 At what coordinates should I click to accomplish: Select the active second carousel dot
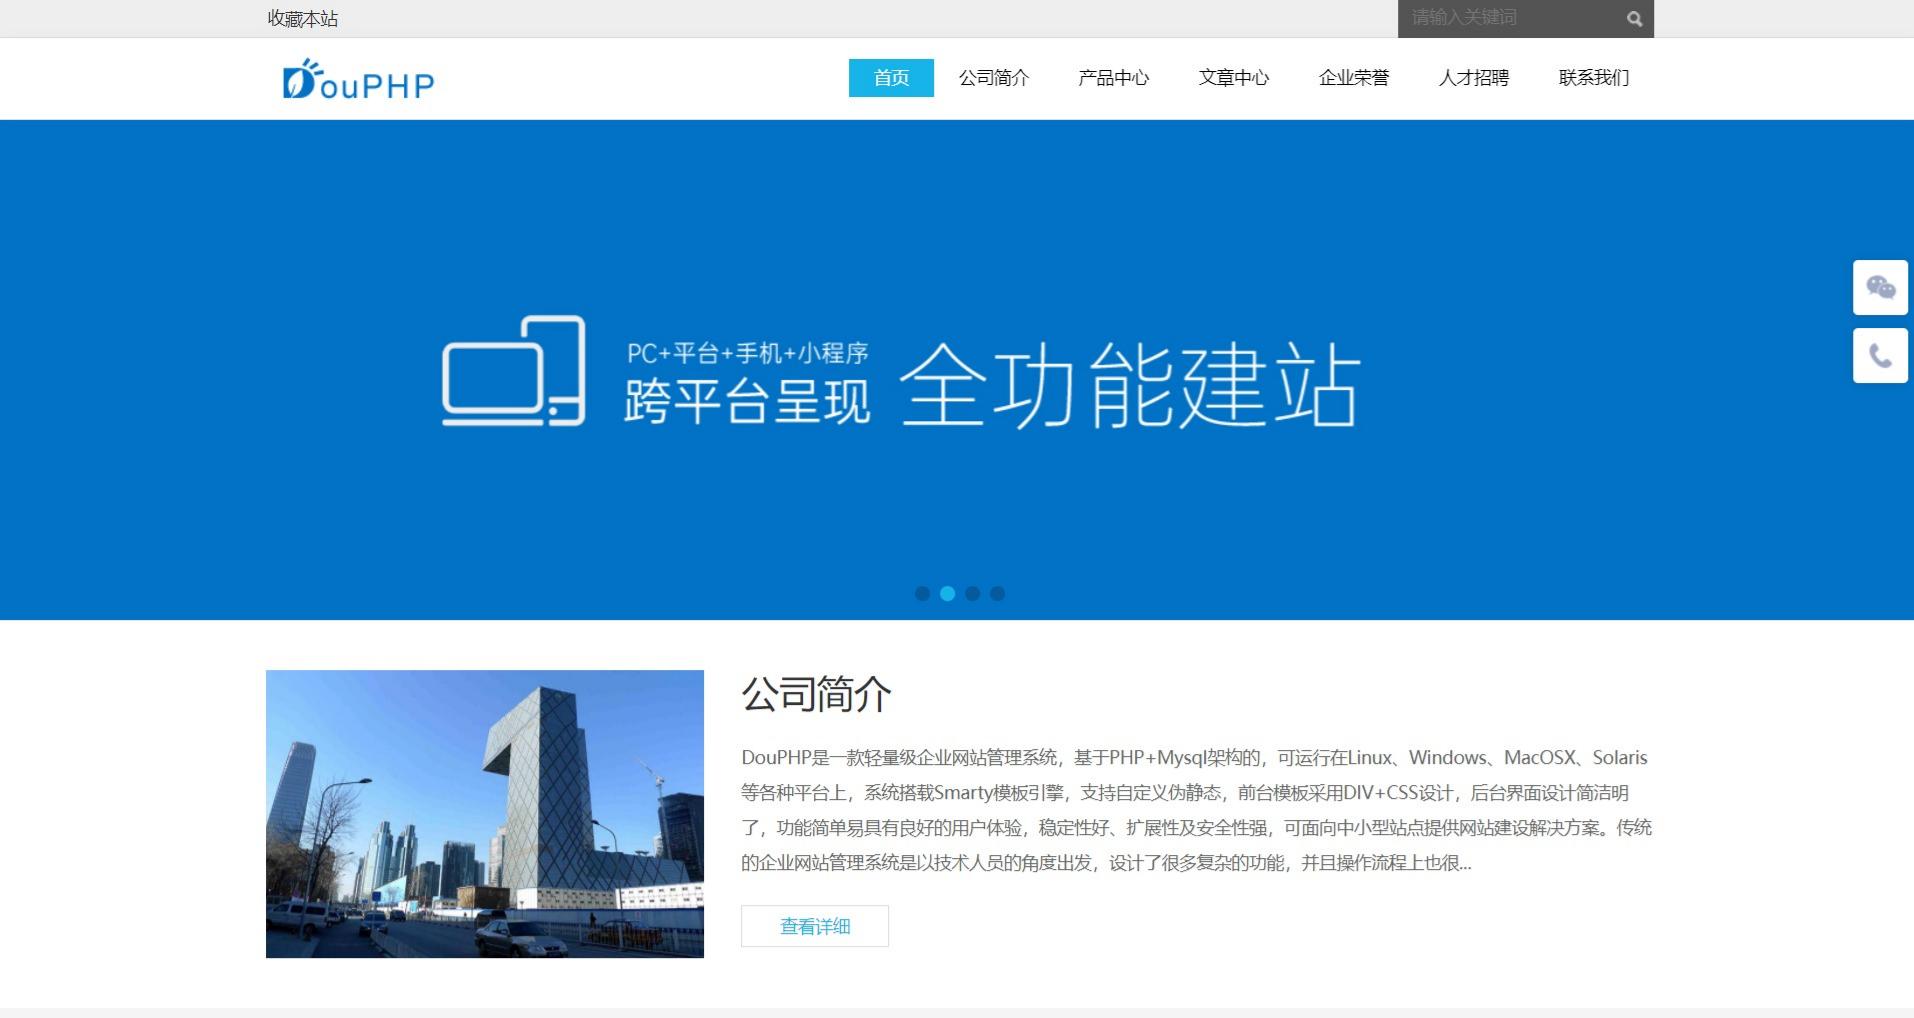coord(946,593)
